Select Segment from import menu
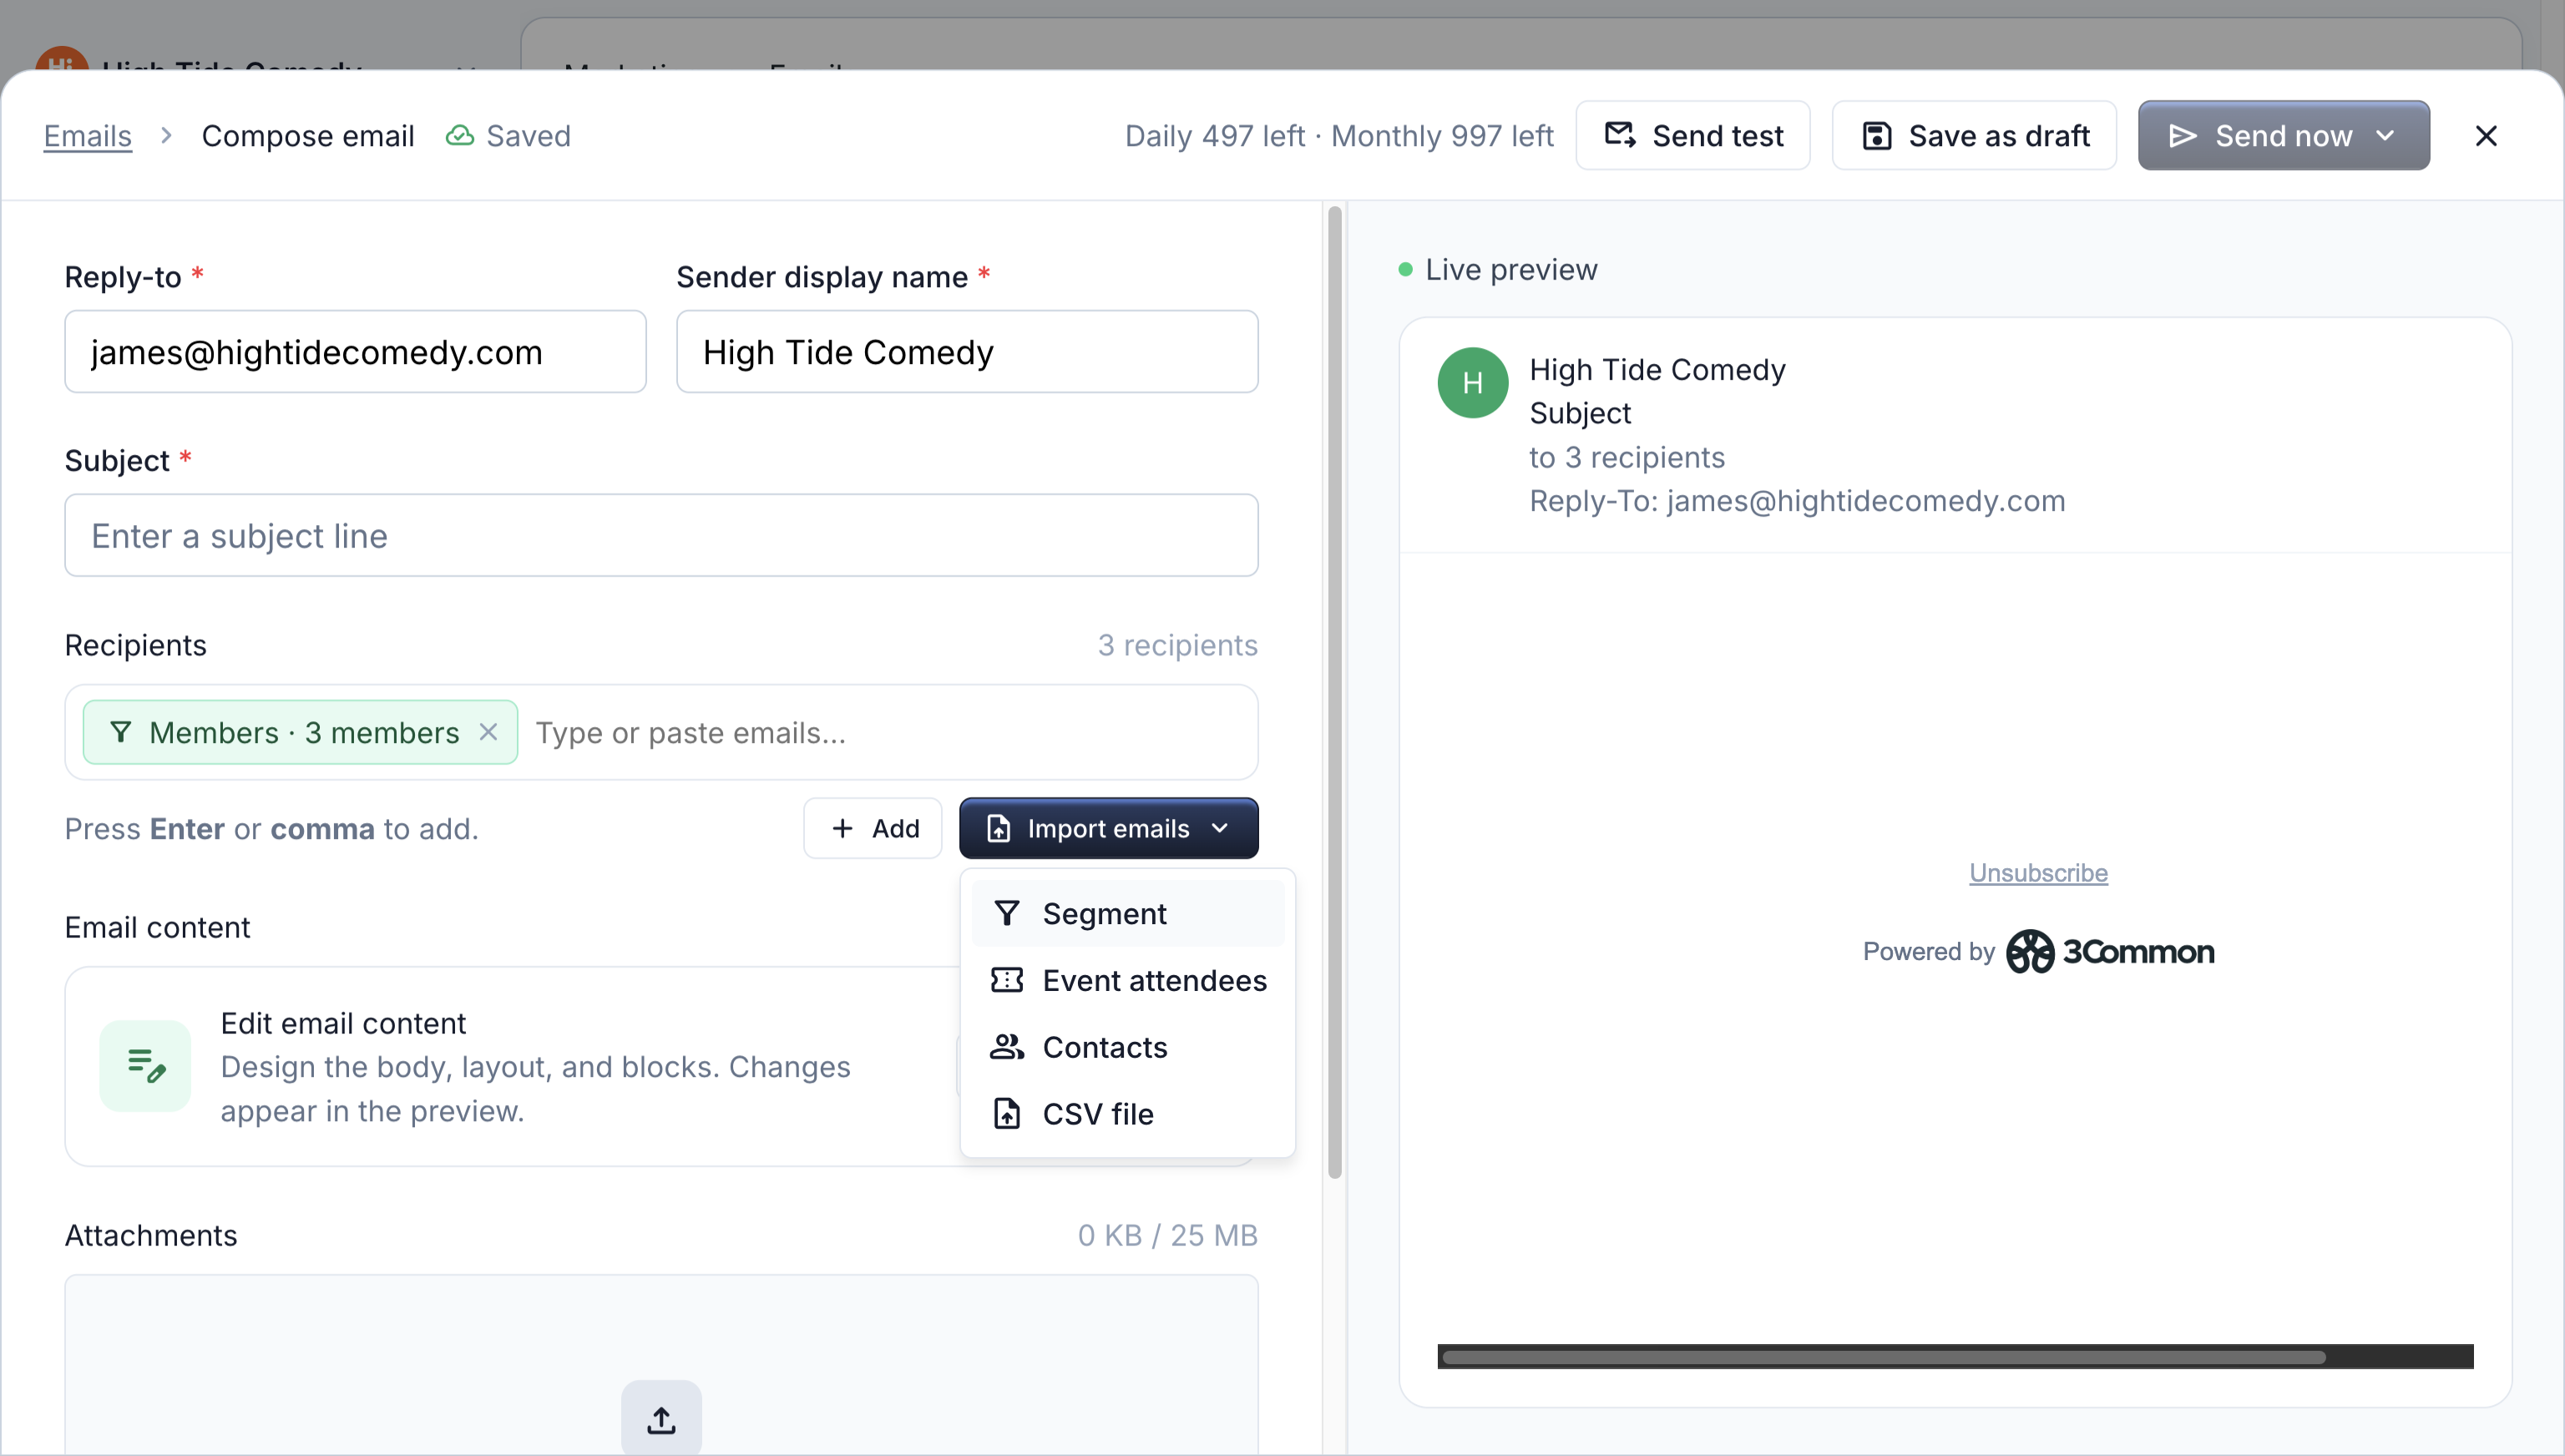Image resolution: width=2565 pixels, height=1456 pixels. tap(1128, 913)
